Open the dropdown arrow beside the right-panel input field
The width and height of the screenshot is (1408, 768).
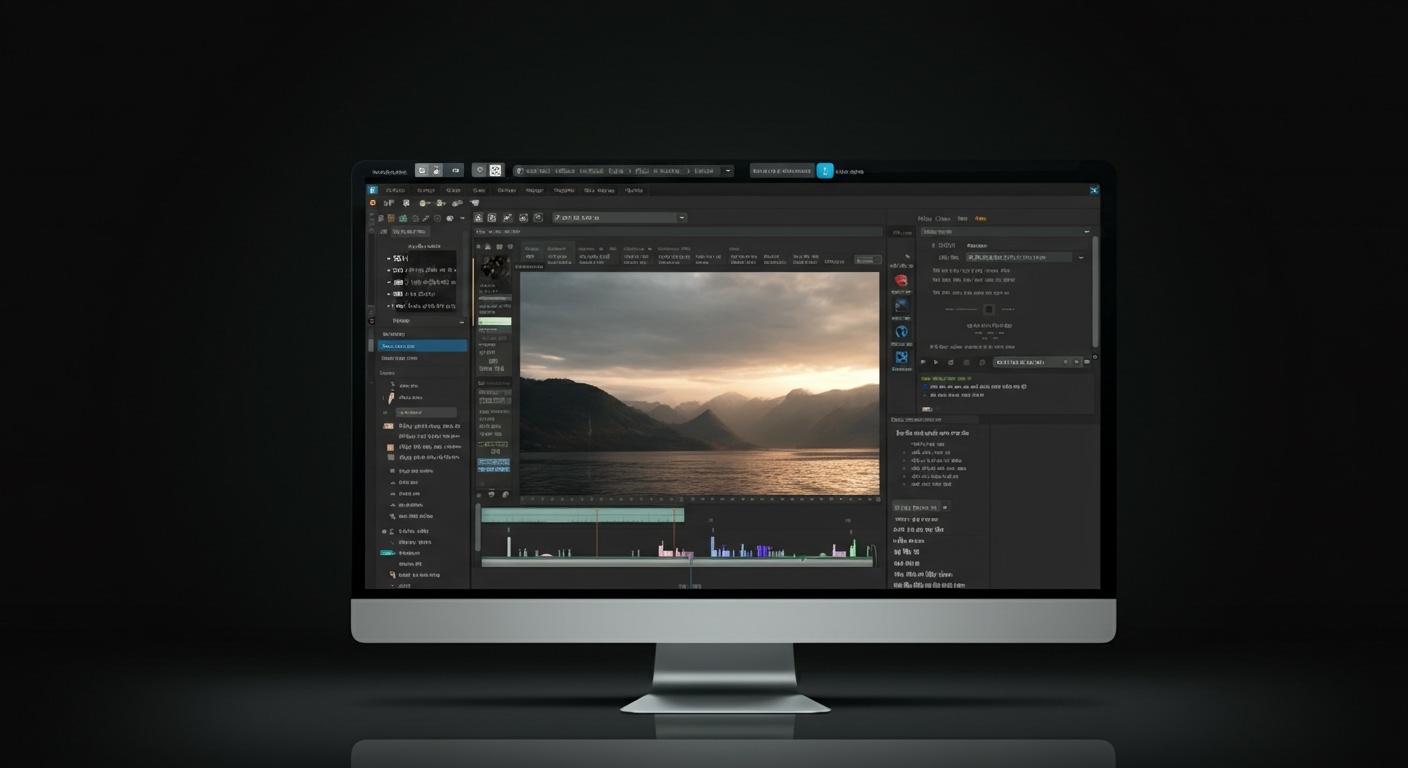1081,257
